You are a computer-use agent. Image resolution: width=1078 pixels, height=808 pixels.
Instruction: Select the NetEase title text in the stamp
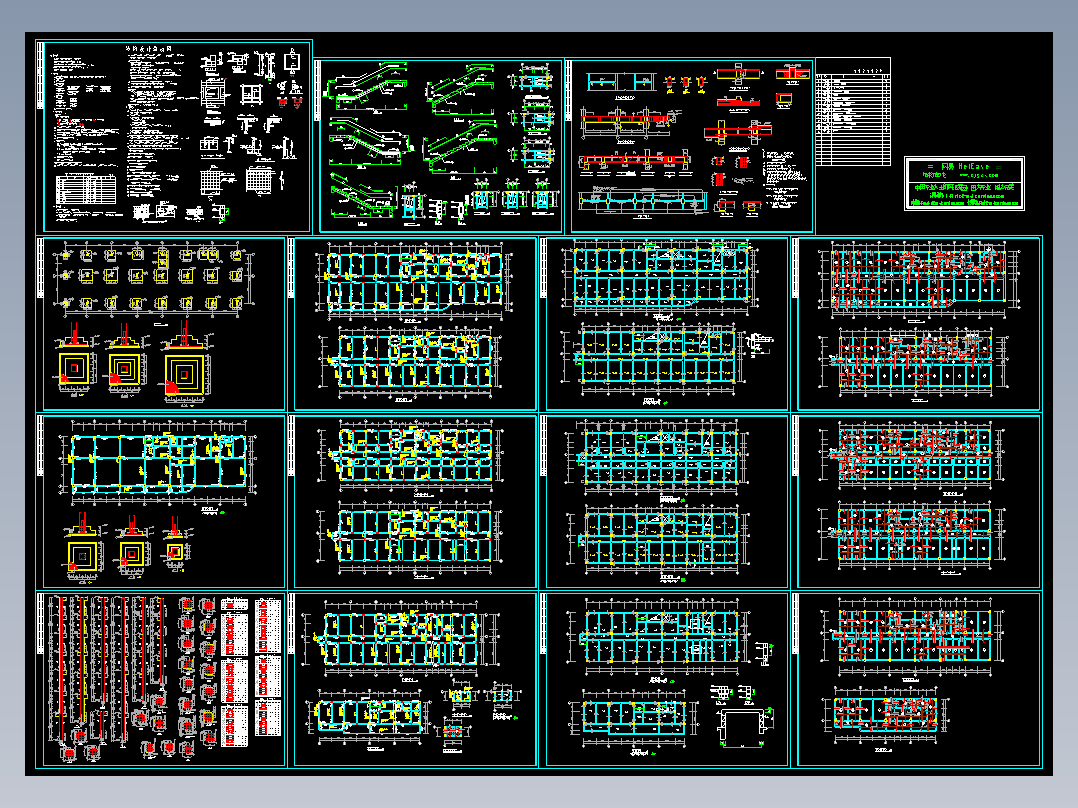965,166
